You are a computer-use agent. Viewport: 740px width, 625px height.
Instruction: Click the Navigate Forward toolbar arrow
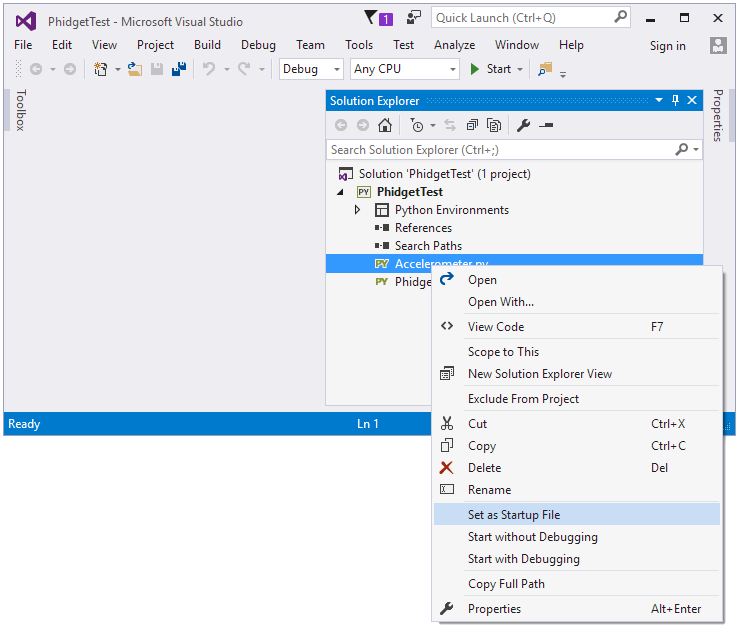coord(70,69)
